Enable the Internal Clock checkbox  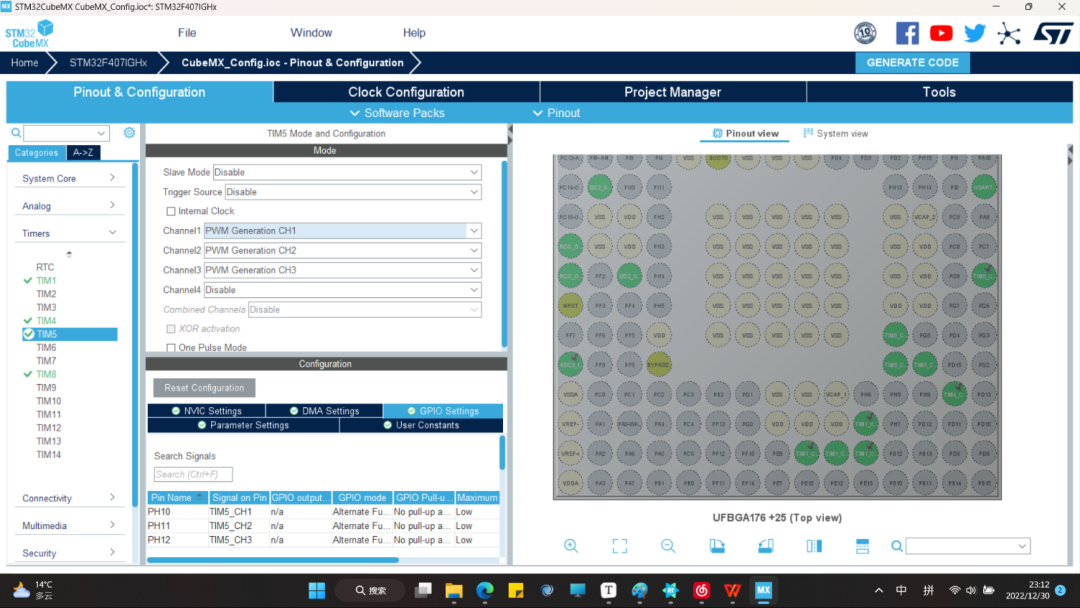171,211
